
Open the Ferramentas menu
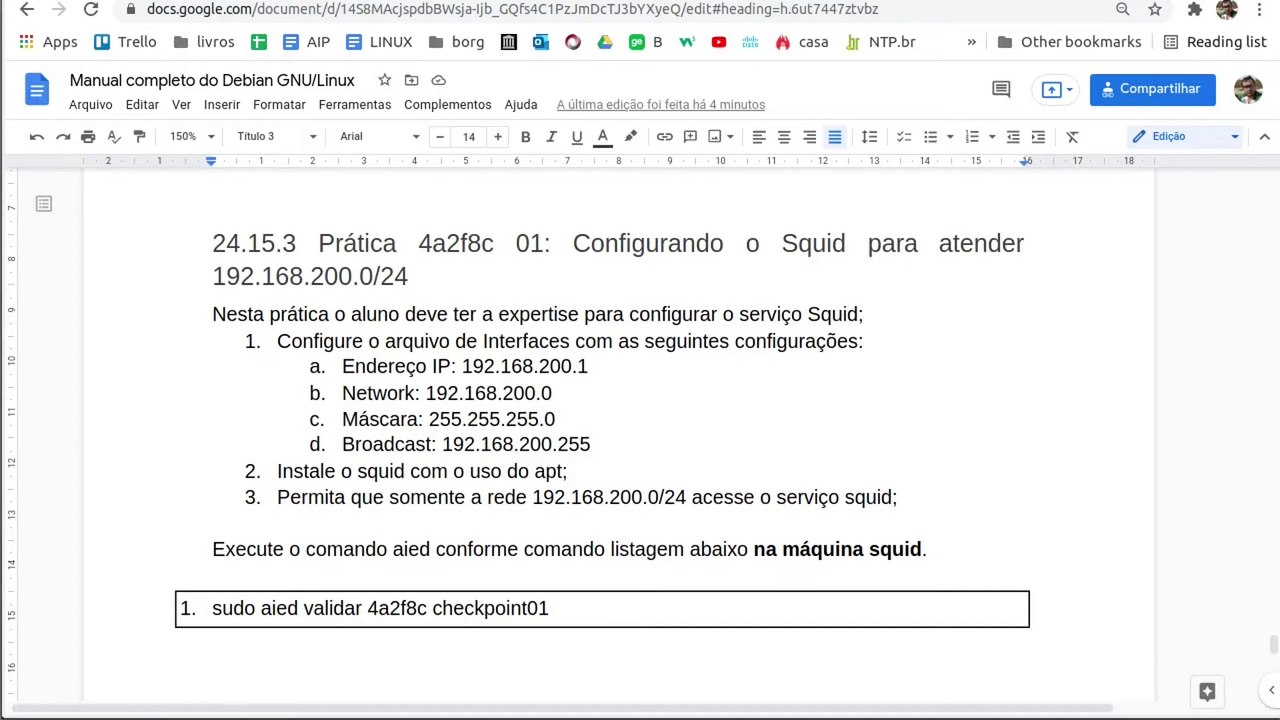pos(355,104)
